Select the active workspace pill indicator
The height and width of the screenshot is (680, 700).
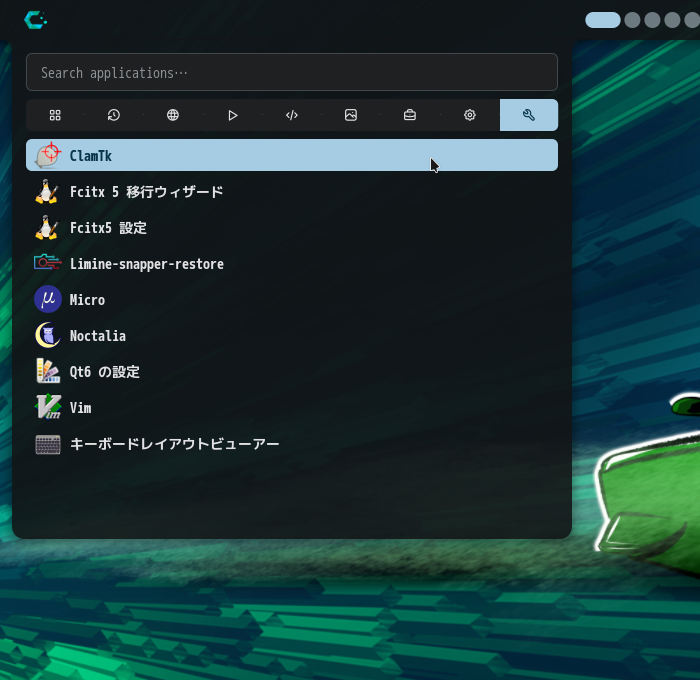603,20
